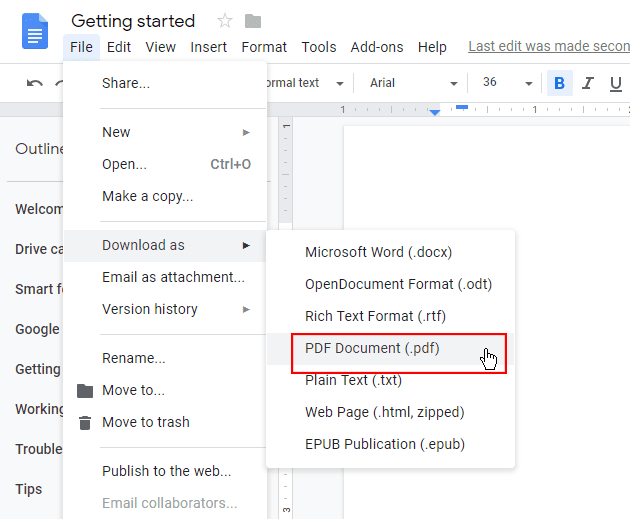
Task: Expand the Download as submenu
Action: tap(164, 245)
